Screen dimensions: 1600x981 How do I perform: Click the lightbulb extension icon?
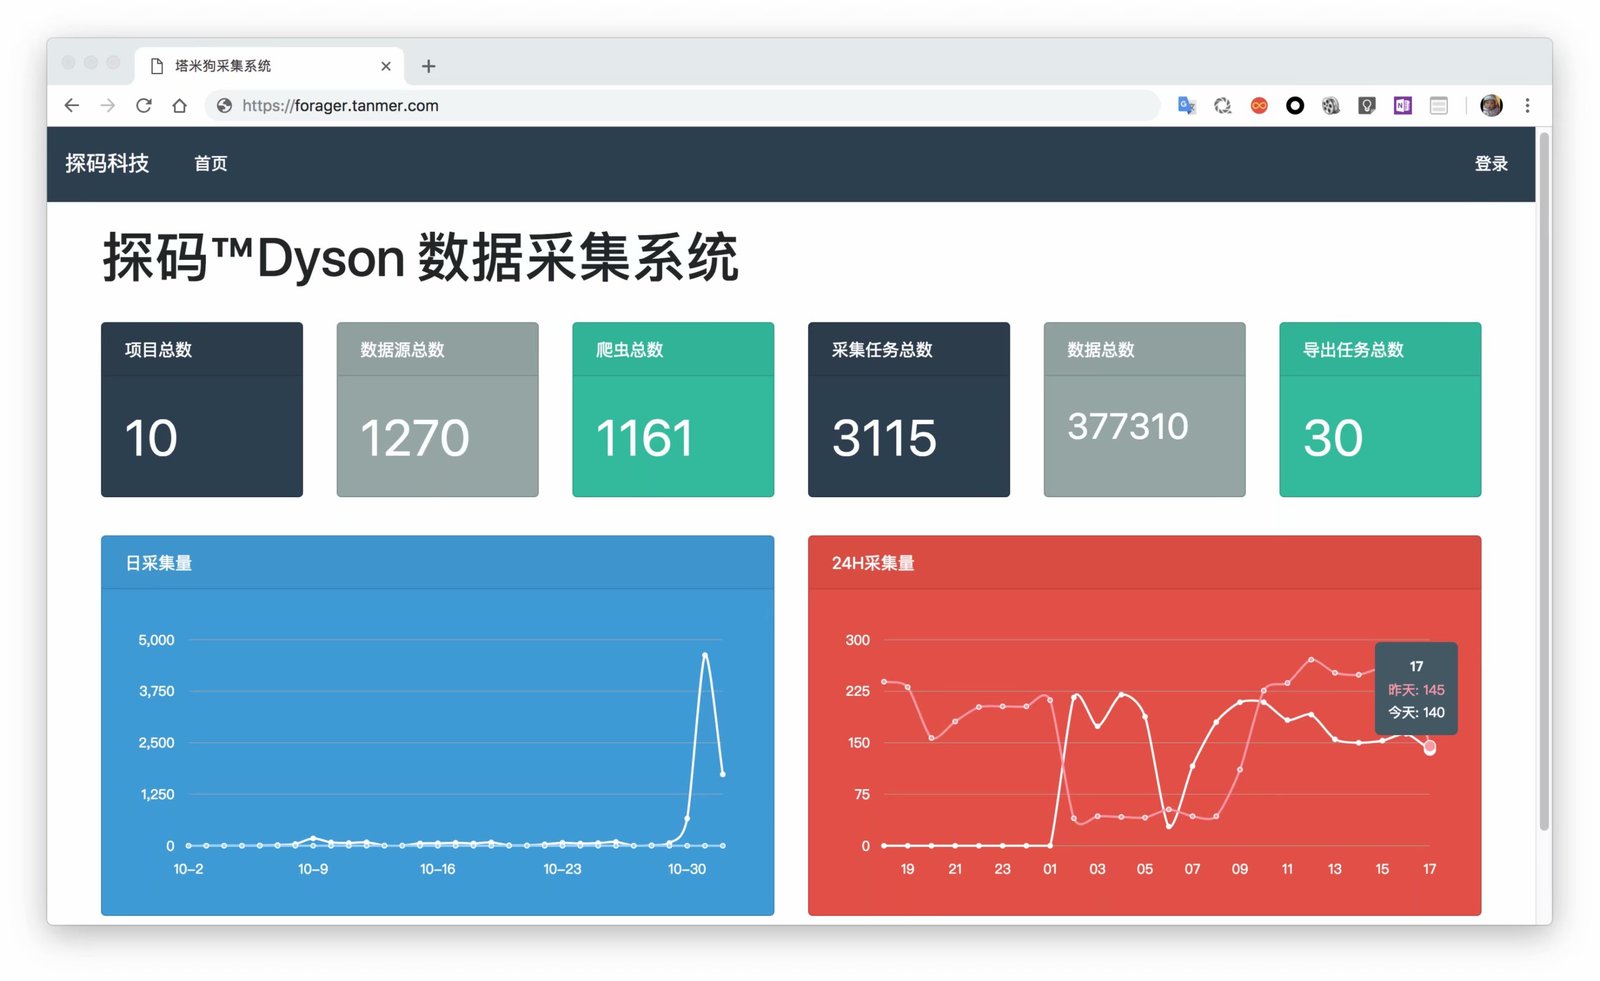[1366, 105]
